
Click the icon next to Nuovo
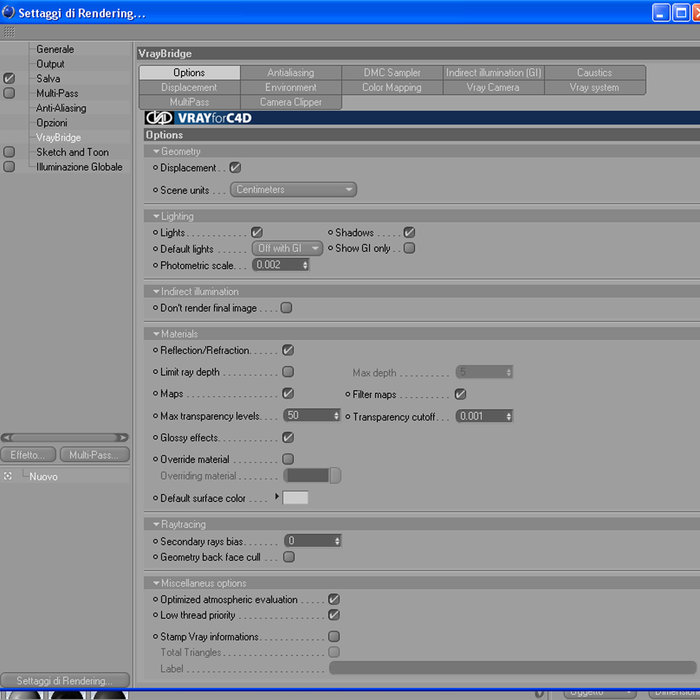pyautogui.click(x=8, y=476)
